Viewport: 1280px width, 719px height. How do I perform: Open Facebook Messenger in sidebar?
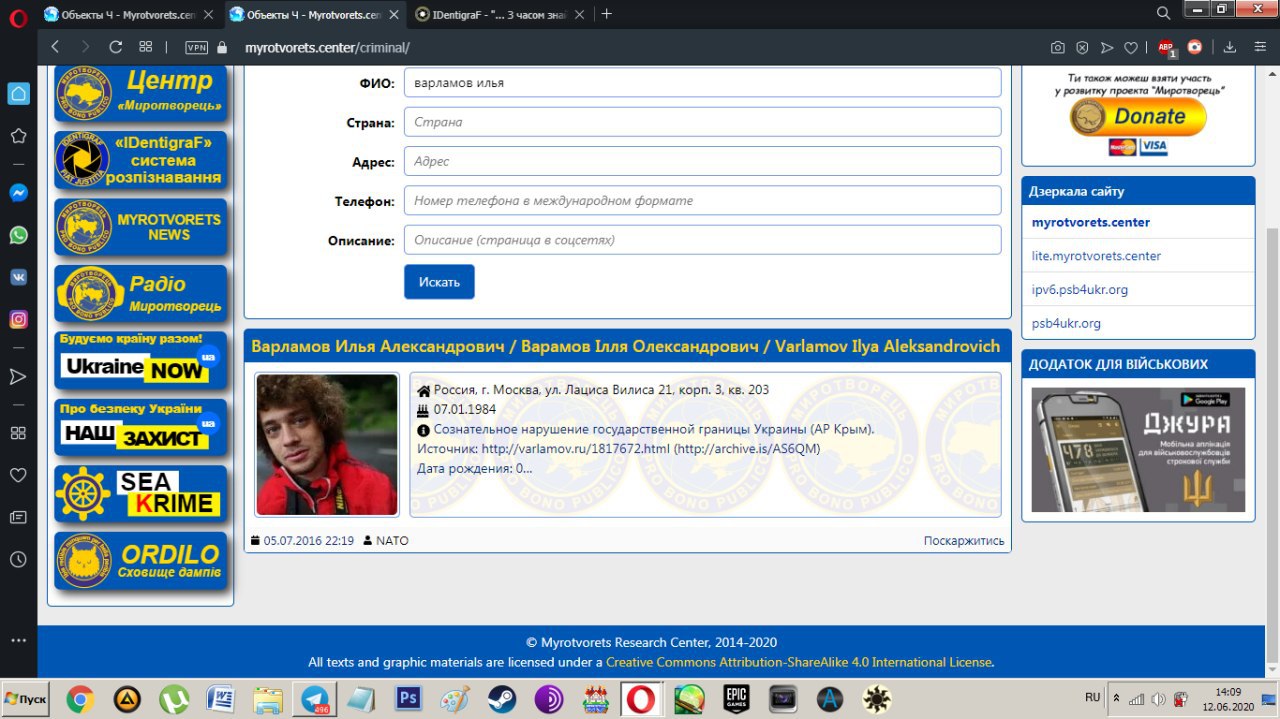coord(18,193)
